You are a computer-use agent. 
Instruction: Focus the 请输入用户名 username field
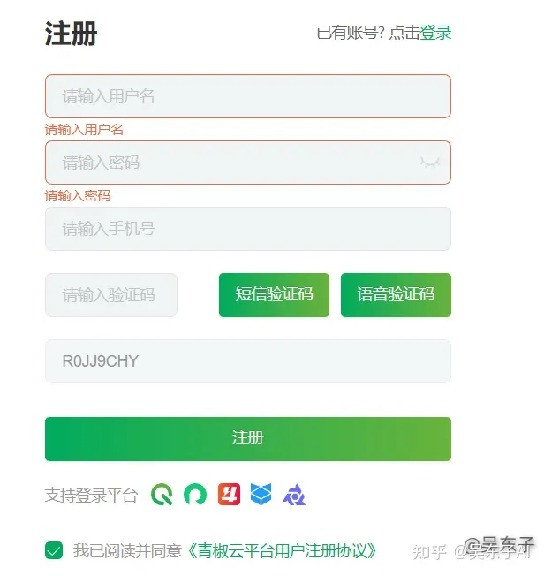[248, 96]
